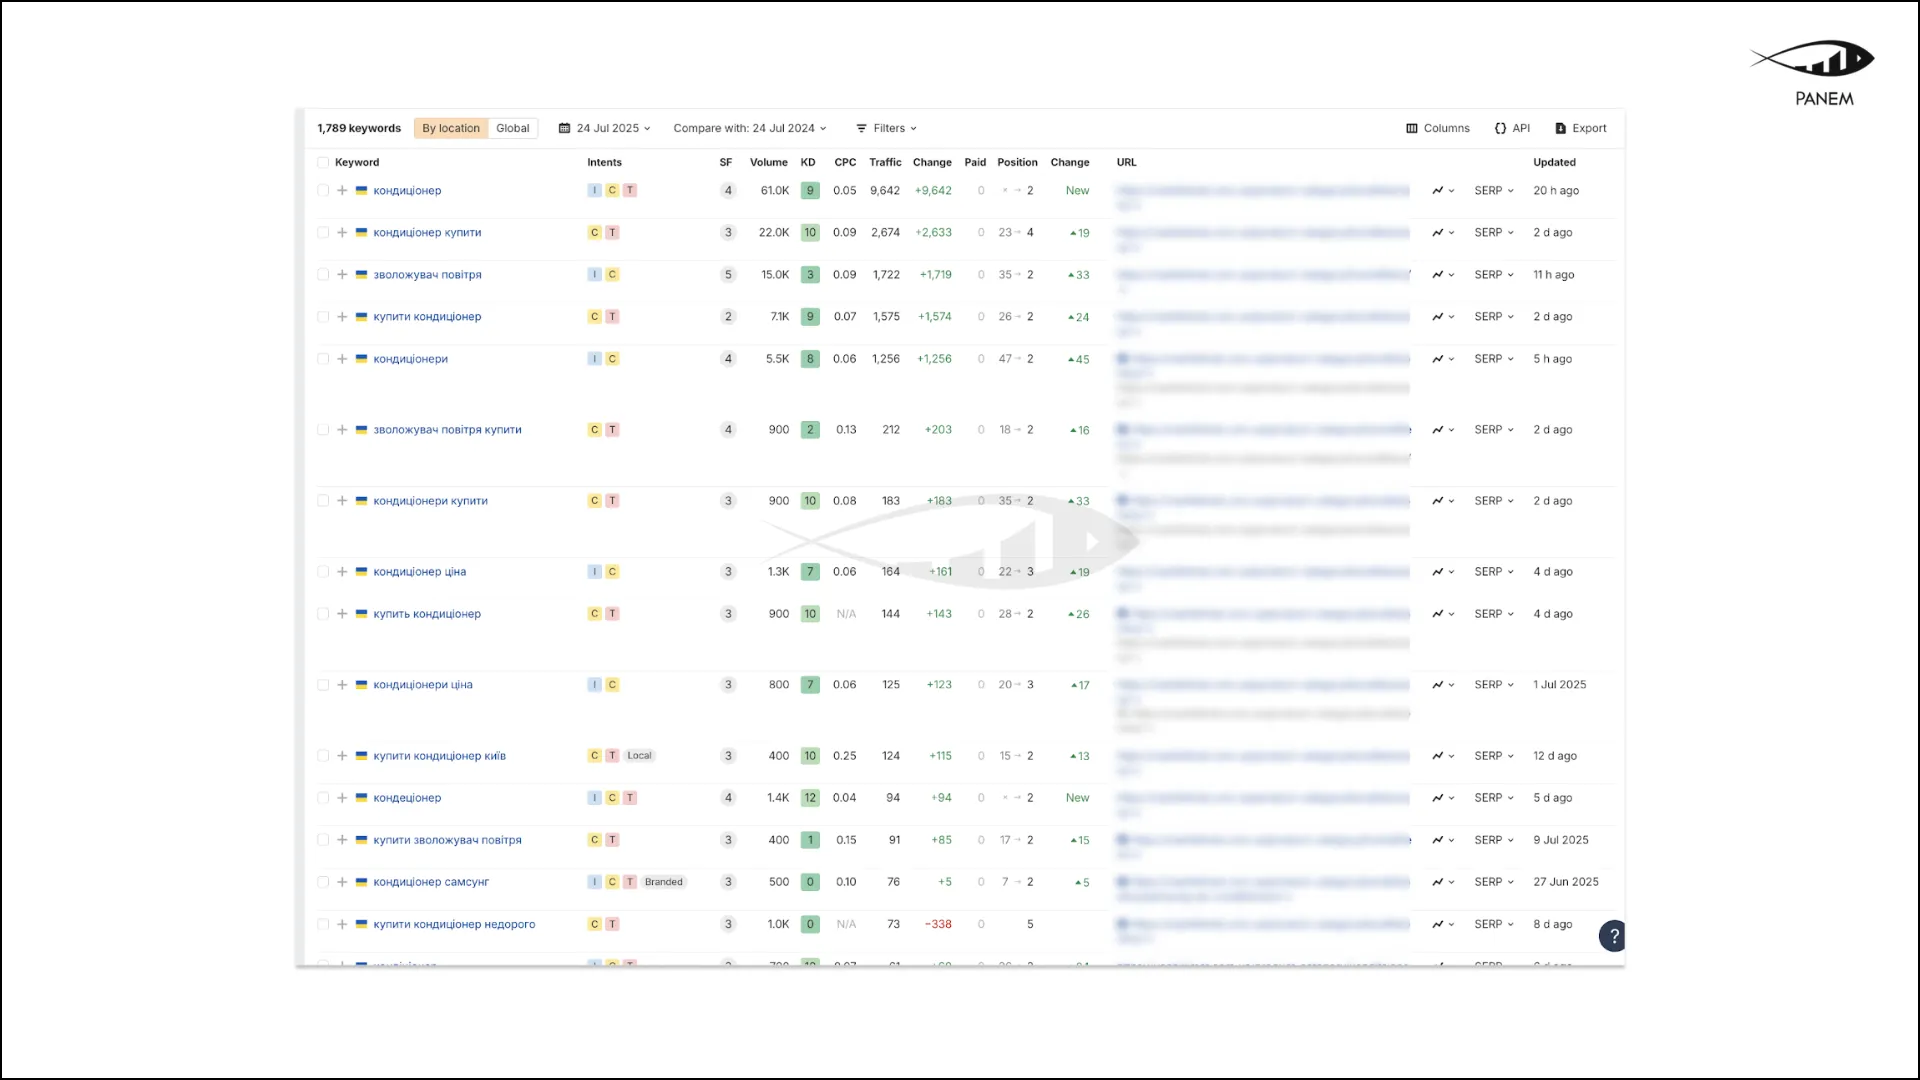Click the Export file icon
Viewport: 1920px width, 1080px height.
click(x=1560, y=128)
